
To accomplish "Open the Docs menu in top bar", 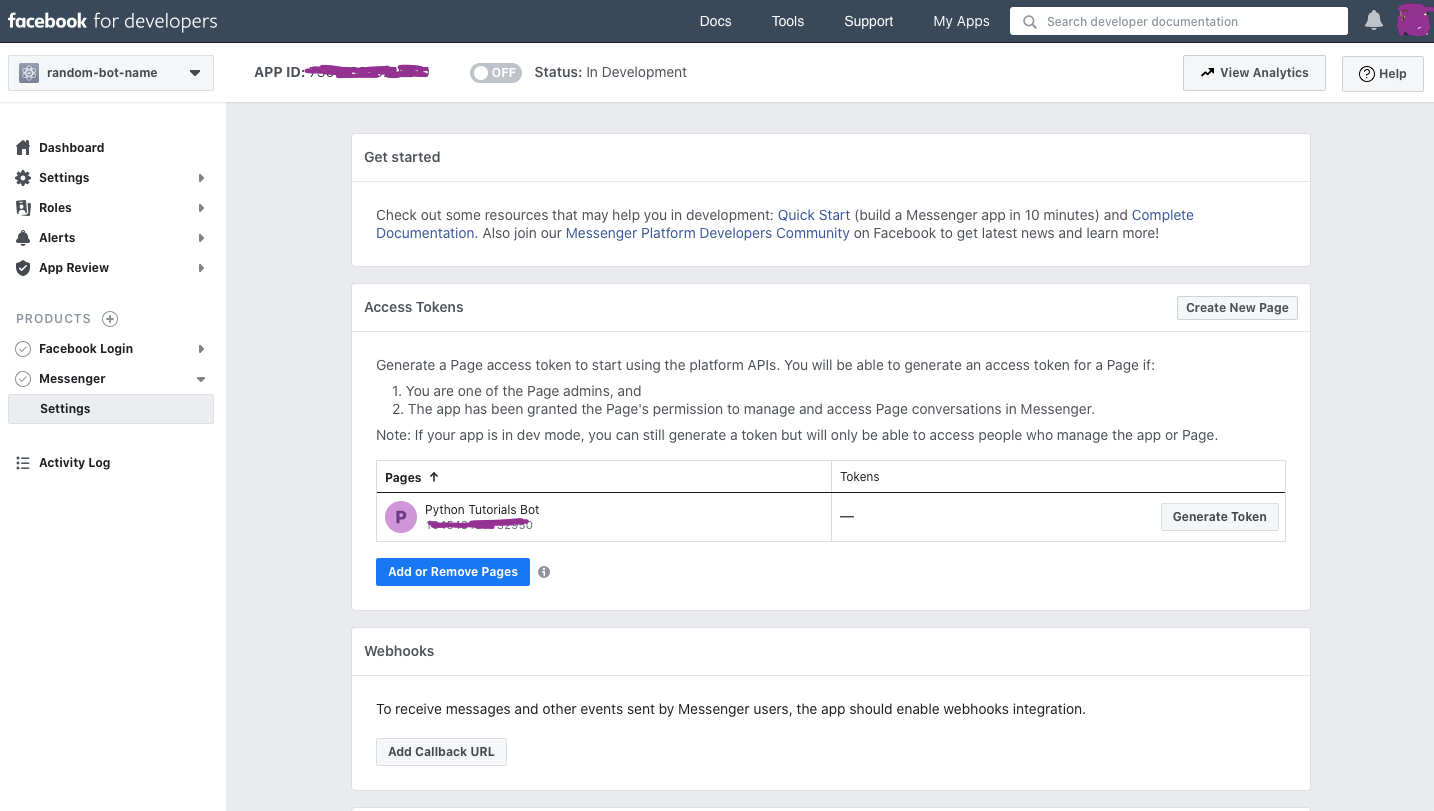I will click(x=715, y=21).
